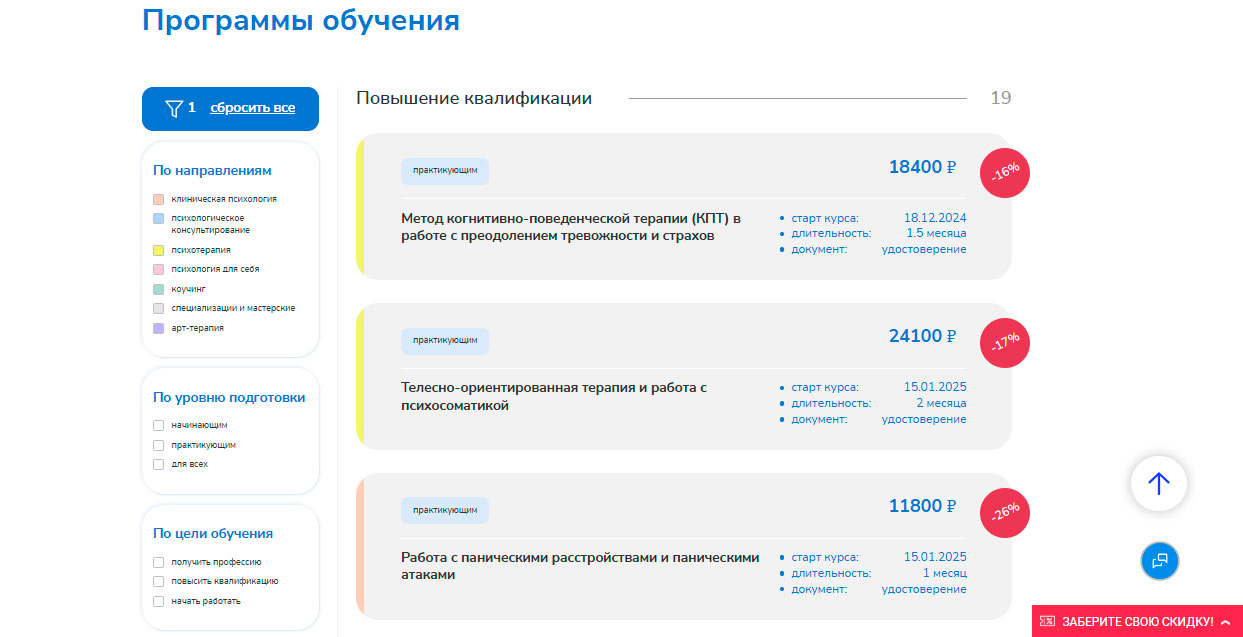The width and height of the screenshot is (1243, 637).
Task: Select the психологическое консультирование color filter
Action: [158, 218]
